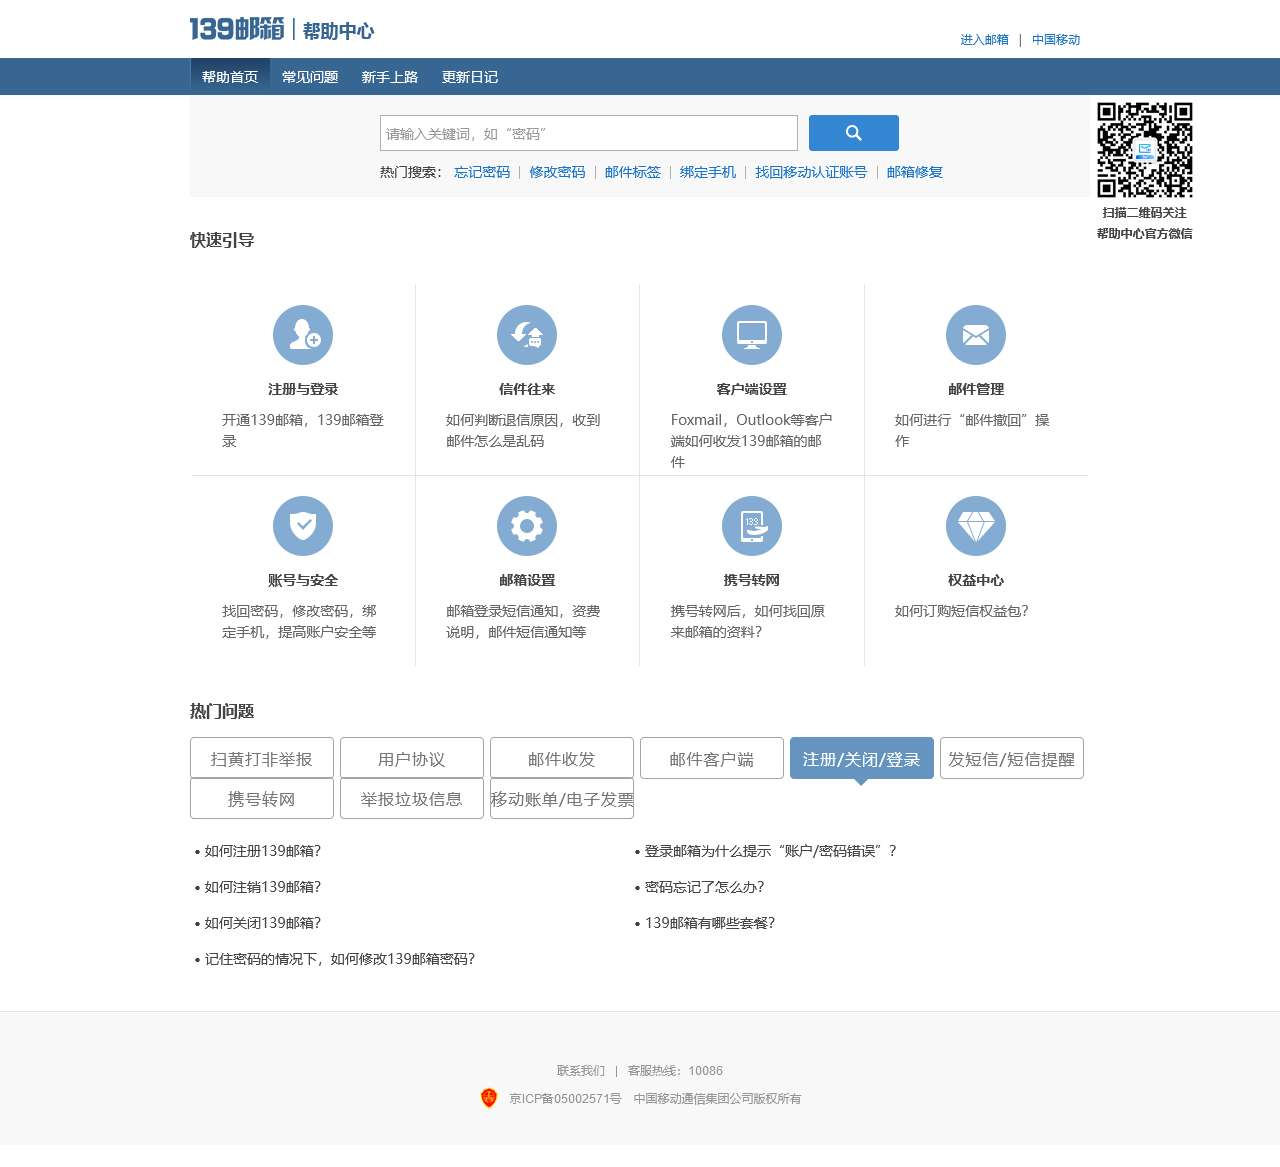Click the 注册与登录 heading text
Image resolution: width=1280 pixels, height=1167 pixels.
(303, 389)
